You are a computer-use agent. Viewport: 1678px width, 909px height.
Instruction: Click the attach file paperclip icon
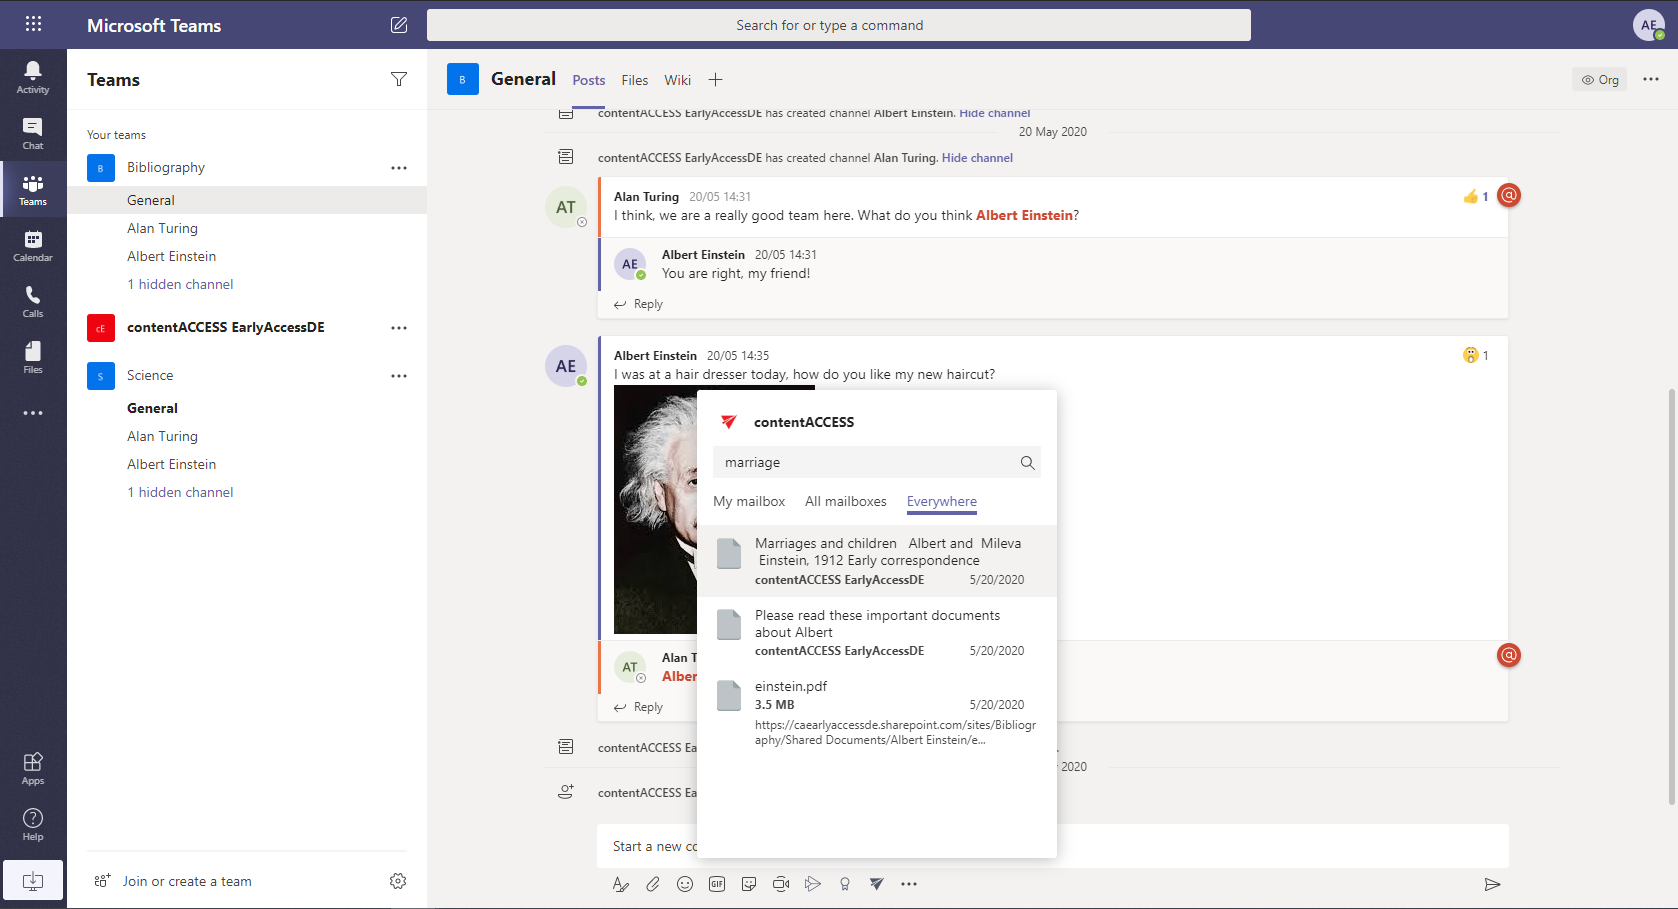[x=653, y=884]
